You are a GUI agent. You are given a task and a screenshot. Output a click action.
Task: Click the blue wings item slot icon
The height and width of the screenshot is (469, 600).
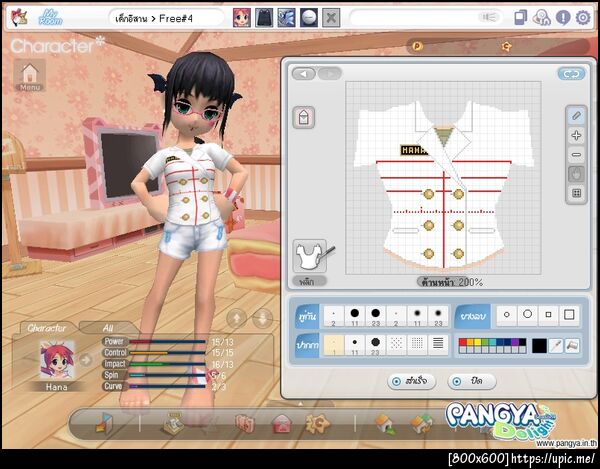pyautogui.click(x=286, y=18)
